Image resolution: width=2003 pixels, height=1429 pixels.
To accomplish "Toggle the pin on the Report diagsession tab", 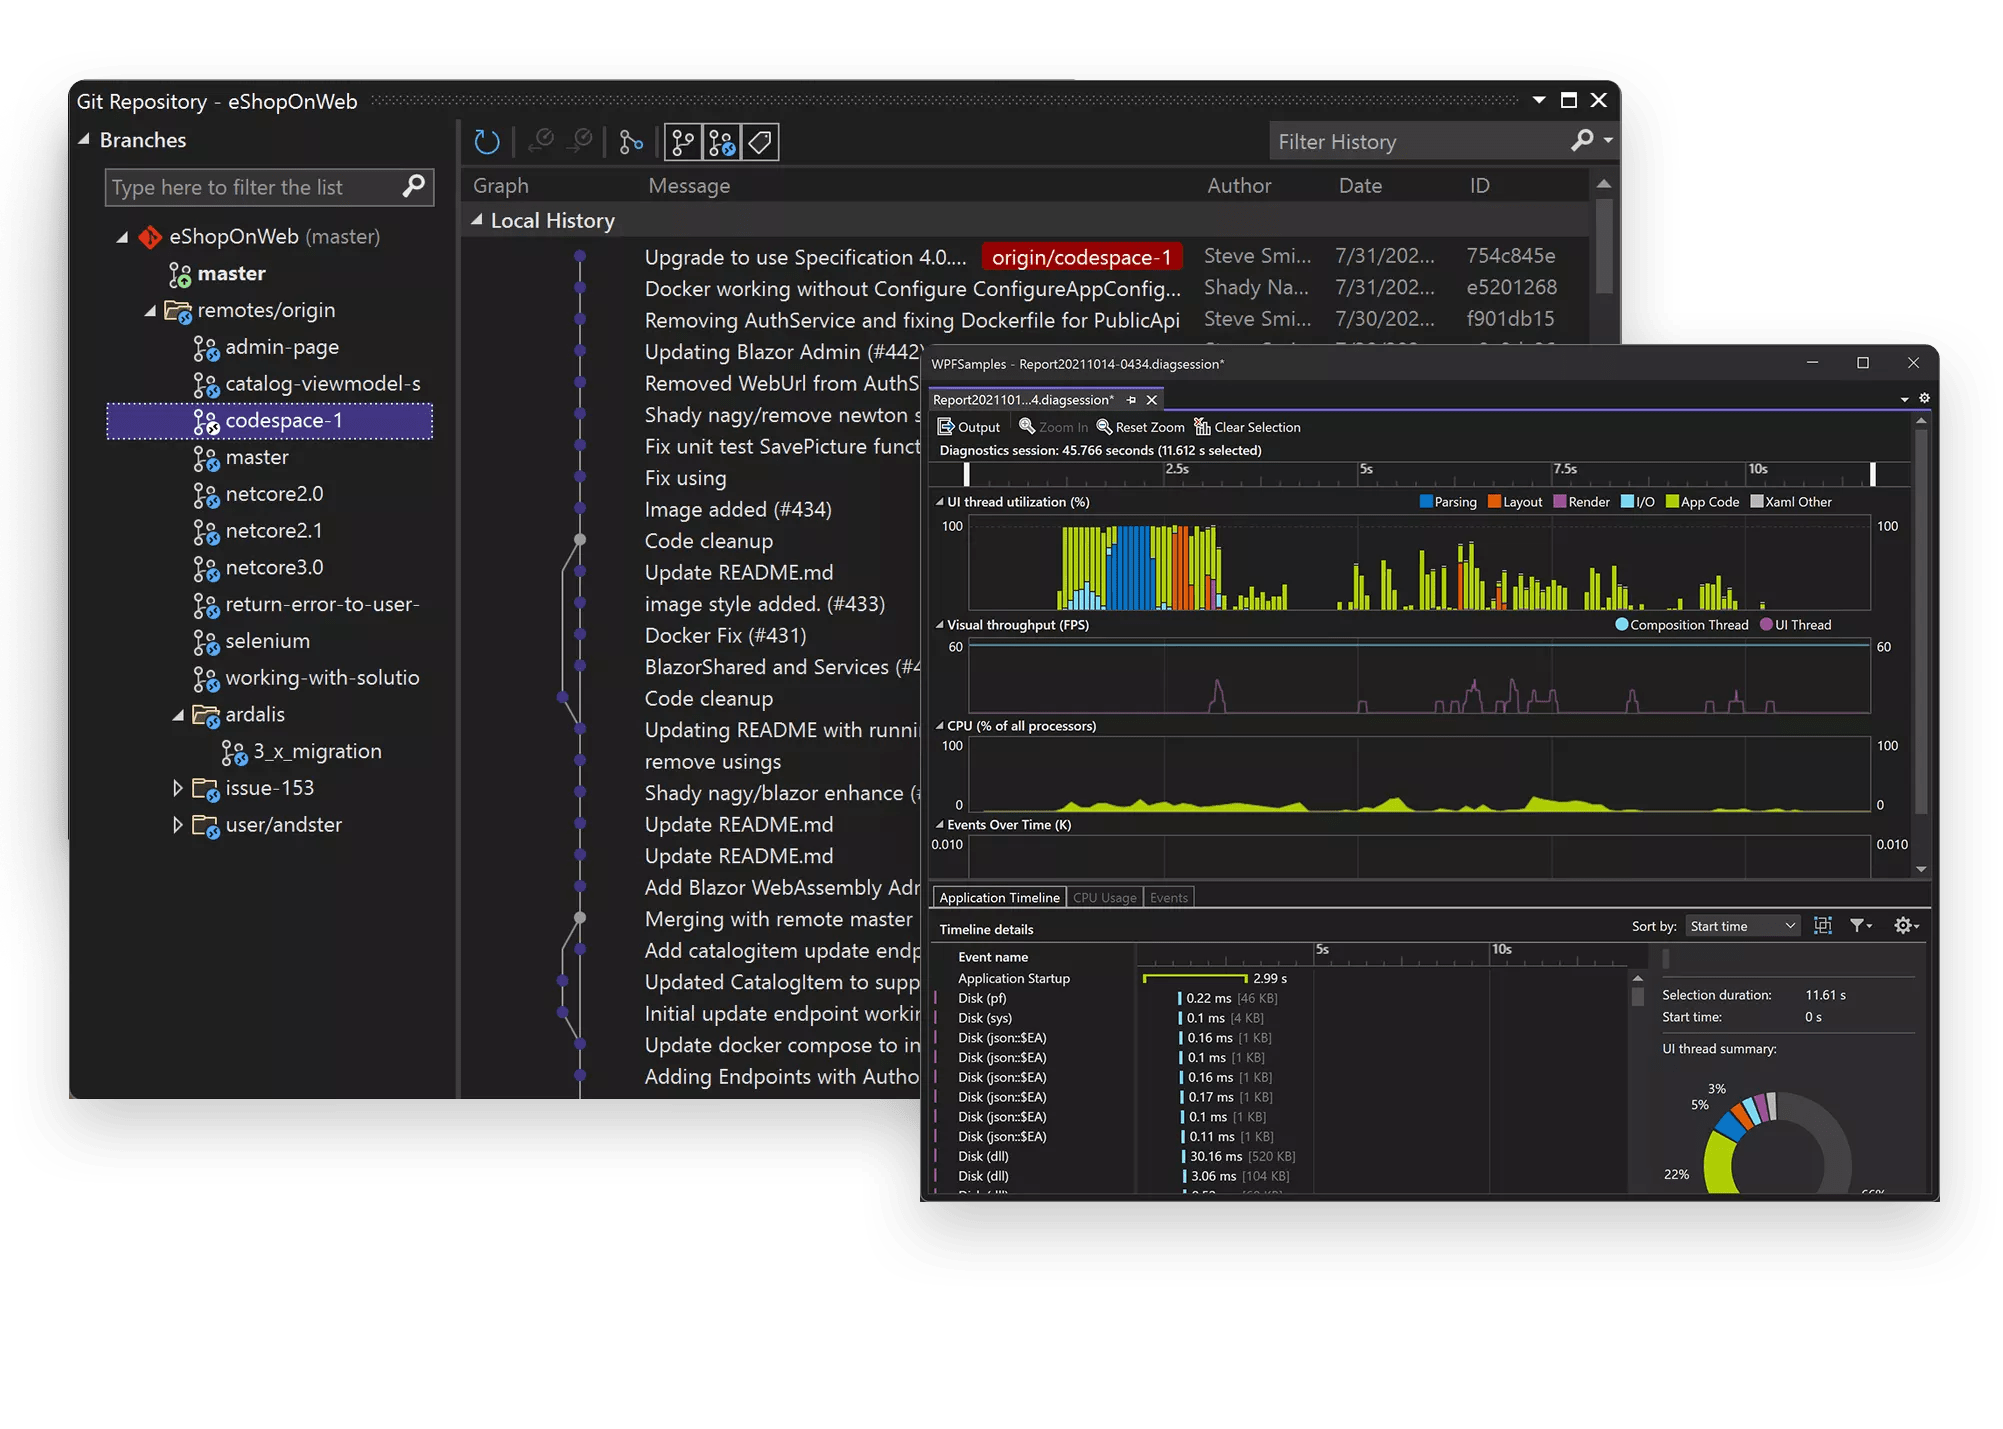I will coord(1131,399).
